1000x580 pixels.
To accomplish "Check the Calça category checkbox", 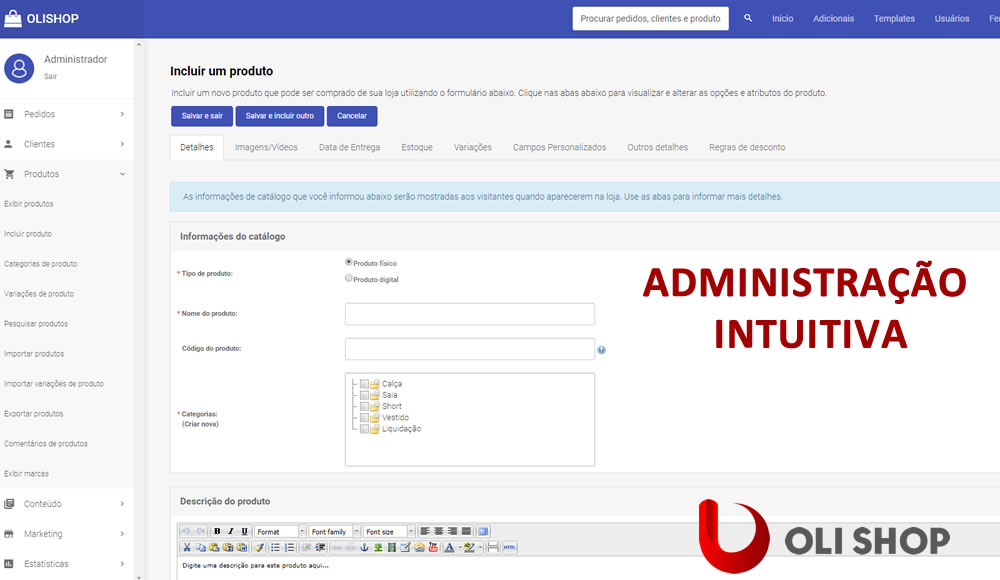I will coord(365,384).
